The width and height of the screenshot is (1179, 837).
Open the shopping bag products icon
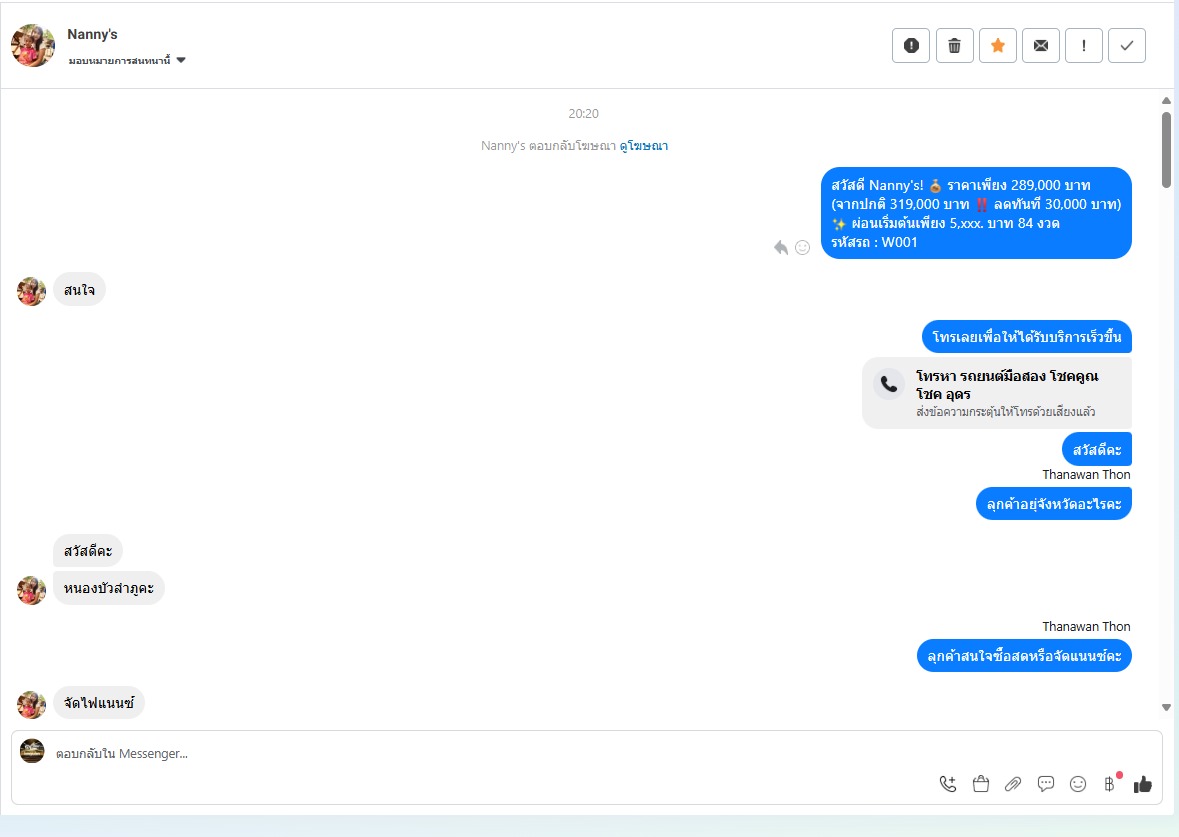(x=980, y=784)
